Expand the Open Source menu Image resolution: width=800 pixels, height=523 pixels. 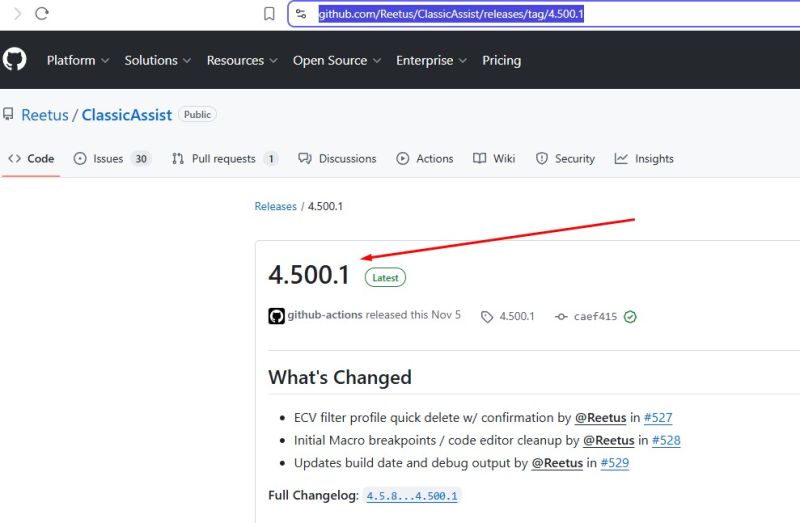point(337,60)
